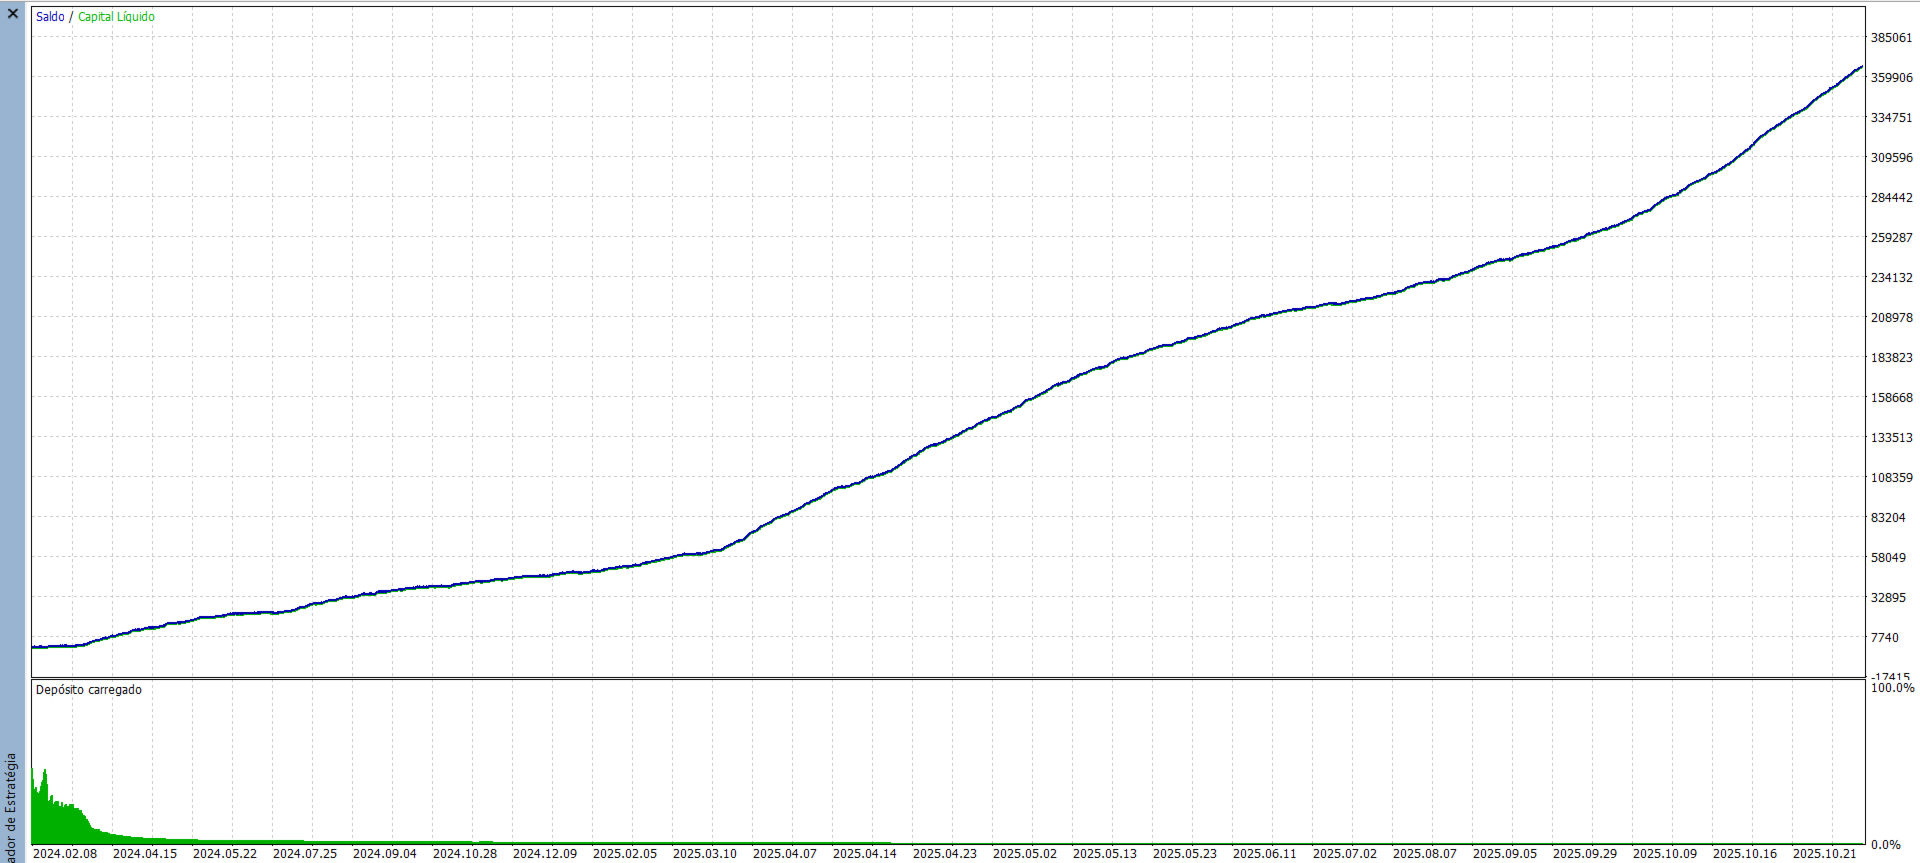Click the 2025.02.05 date label
1920x863 pixels.
[x=625, y=854]
